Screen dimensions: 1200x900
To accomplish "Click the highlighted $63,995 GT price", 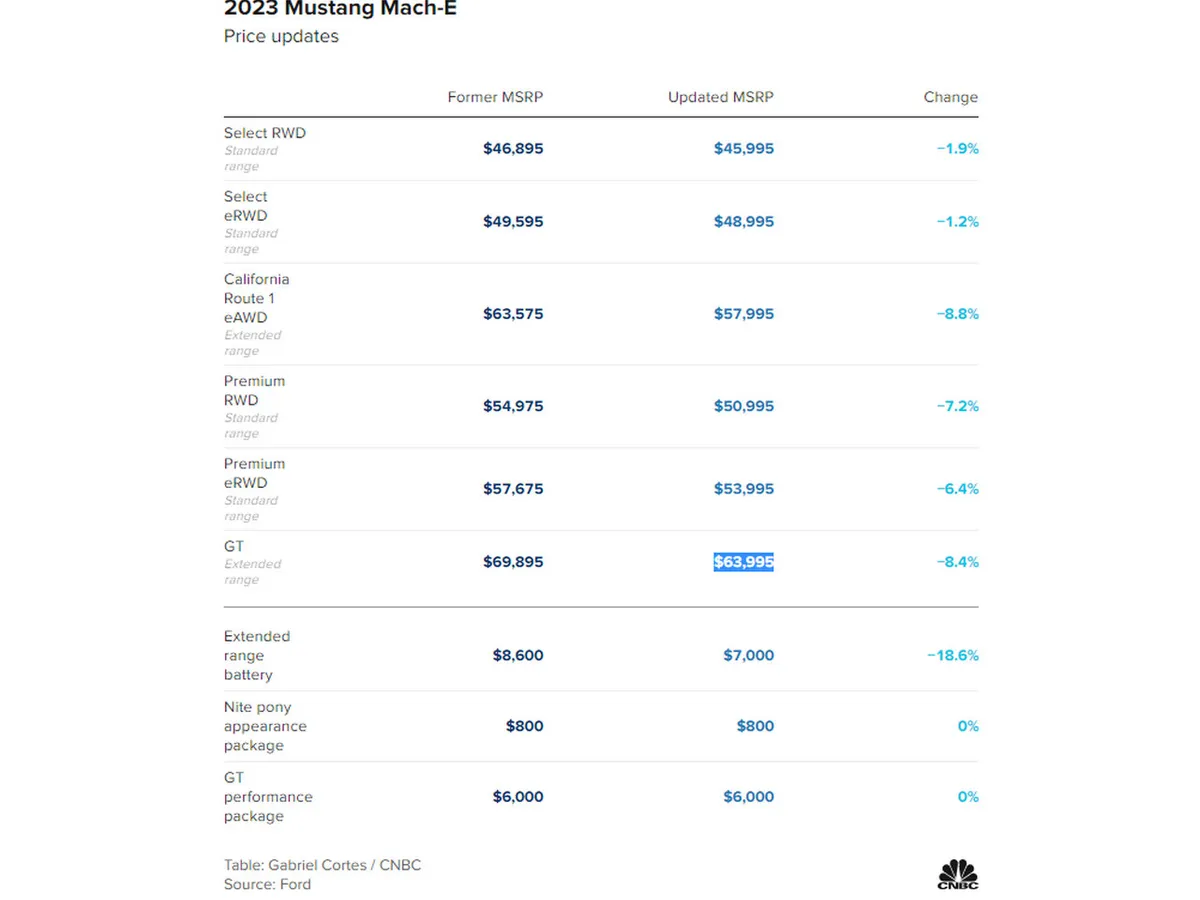I will coord(743,562).
